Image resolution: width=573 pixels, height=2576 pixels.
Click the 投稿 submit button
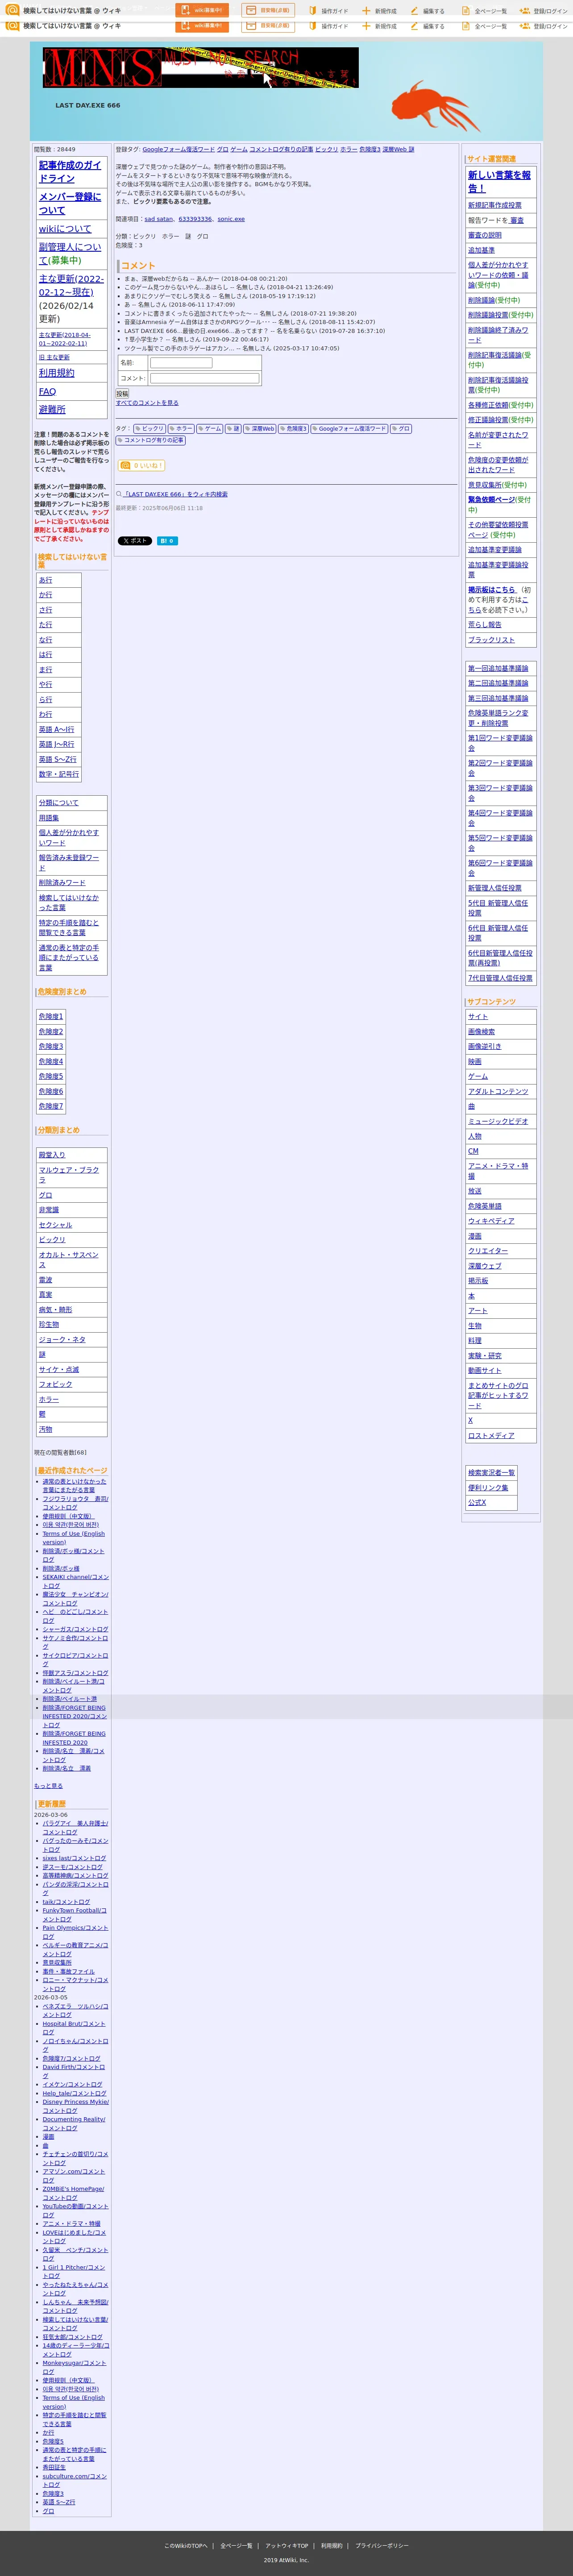(x=122, y=394)
